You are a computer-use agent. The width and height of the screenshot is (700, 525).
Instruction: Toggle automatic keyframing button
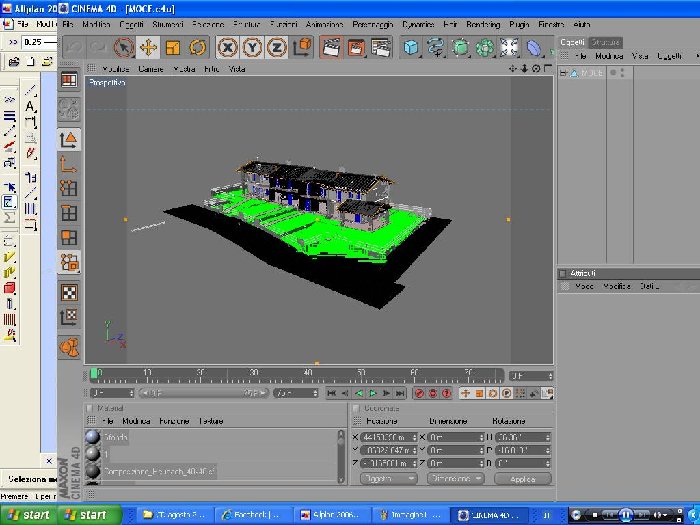click(x=433, y=393)
